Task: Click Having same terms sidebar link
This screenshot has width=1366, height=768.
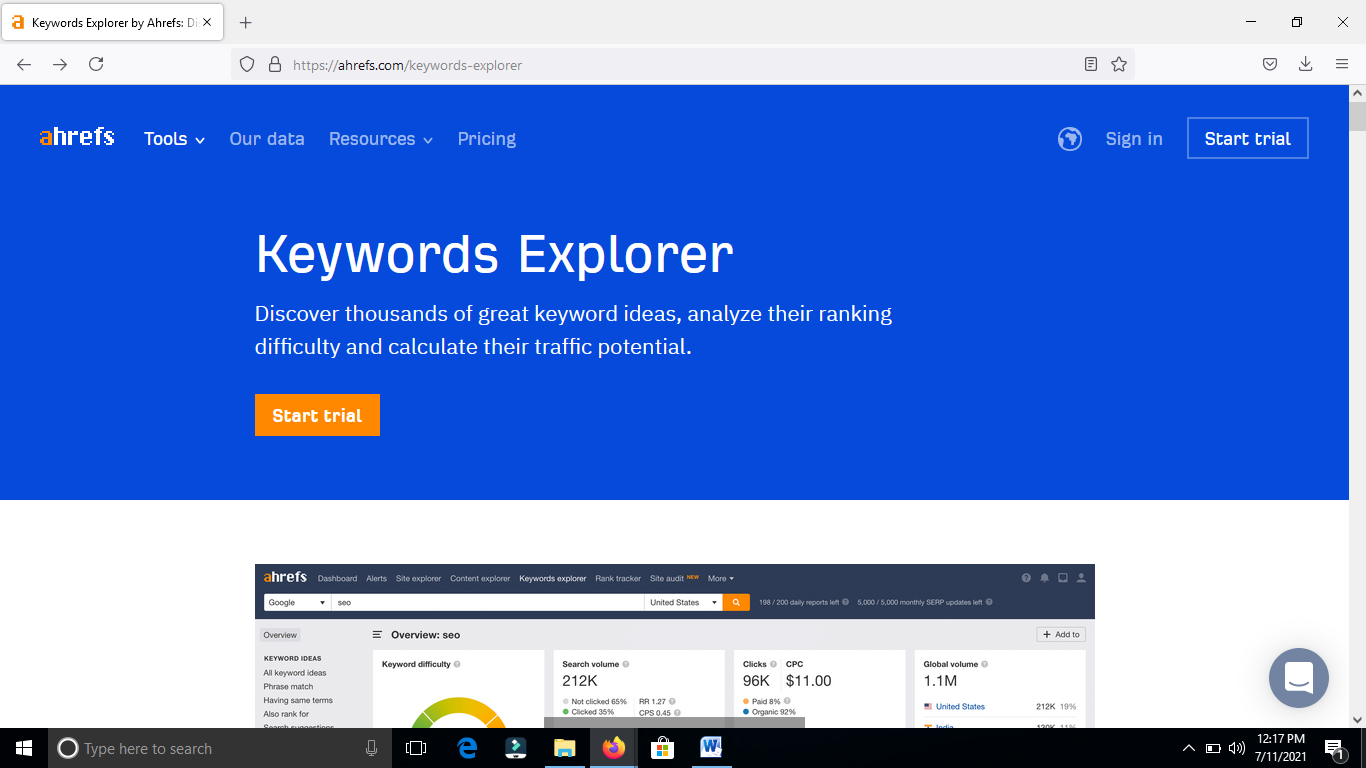Action: (298, 700)
